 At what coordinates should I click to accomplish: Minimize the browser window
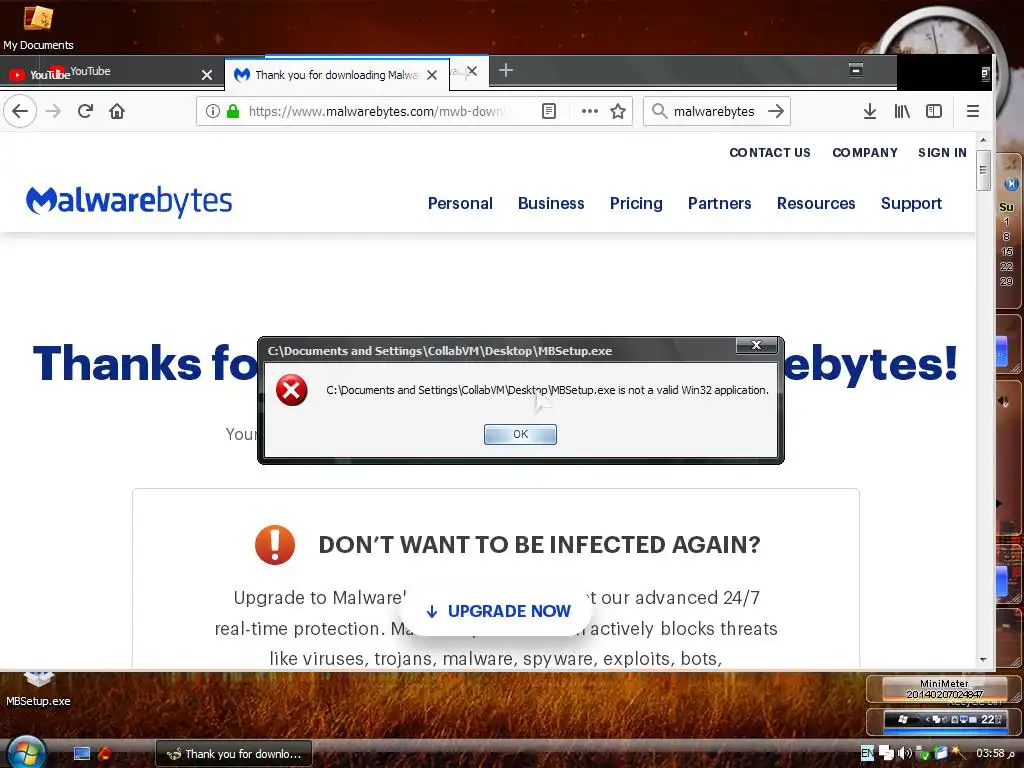pos(856,69)
